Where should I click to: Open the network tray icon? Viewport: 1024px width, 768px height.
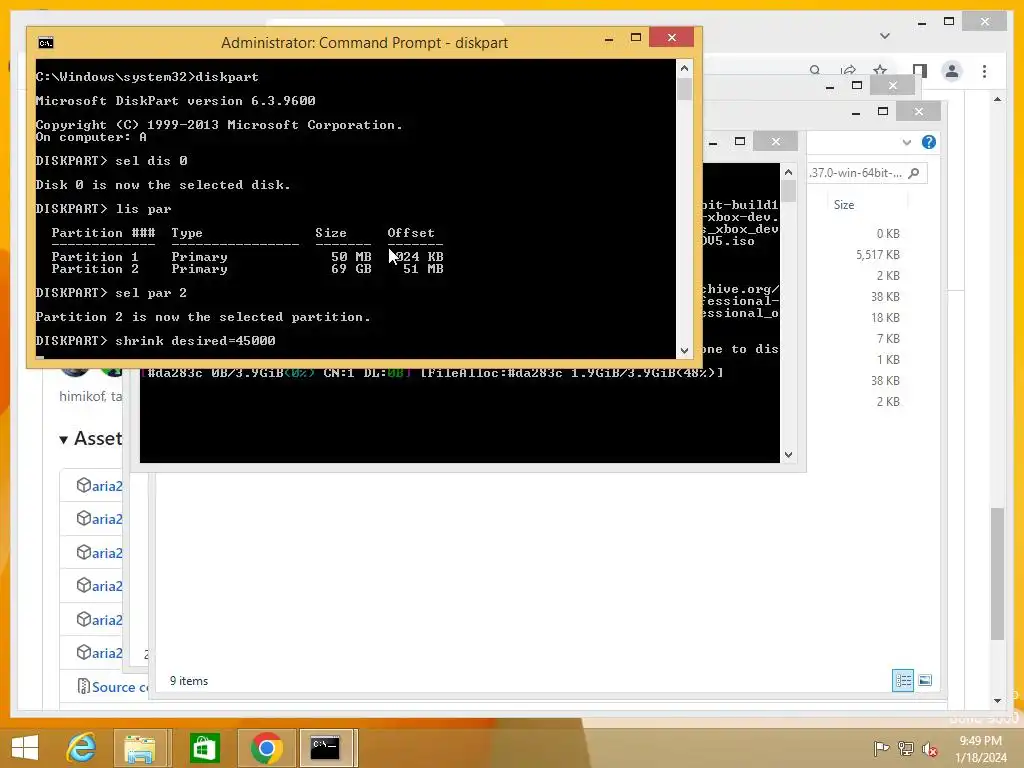(x=906, y=748)
